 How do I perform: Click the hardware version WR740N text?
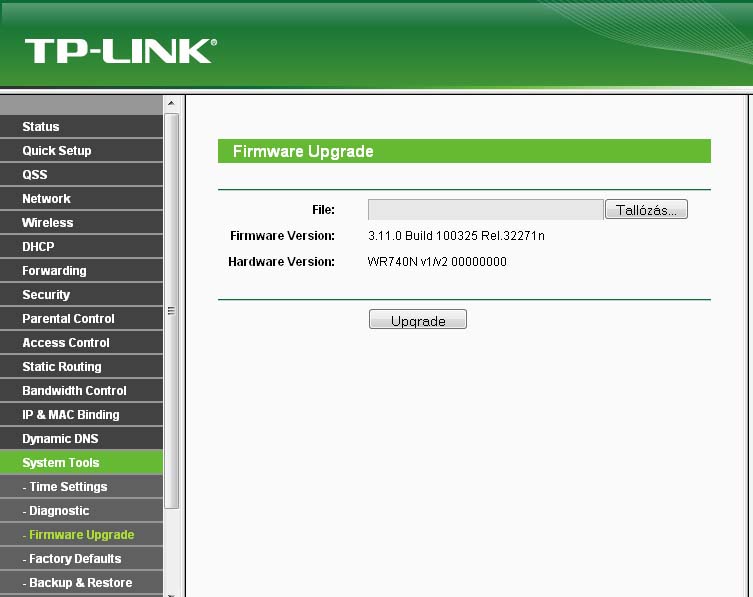pyautogui.click(x=437, y=262)
